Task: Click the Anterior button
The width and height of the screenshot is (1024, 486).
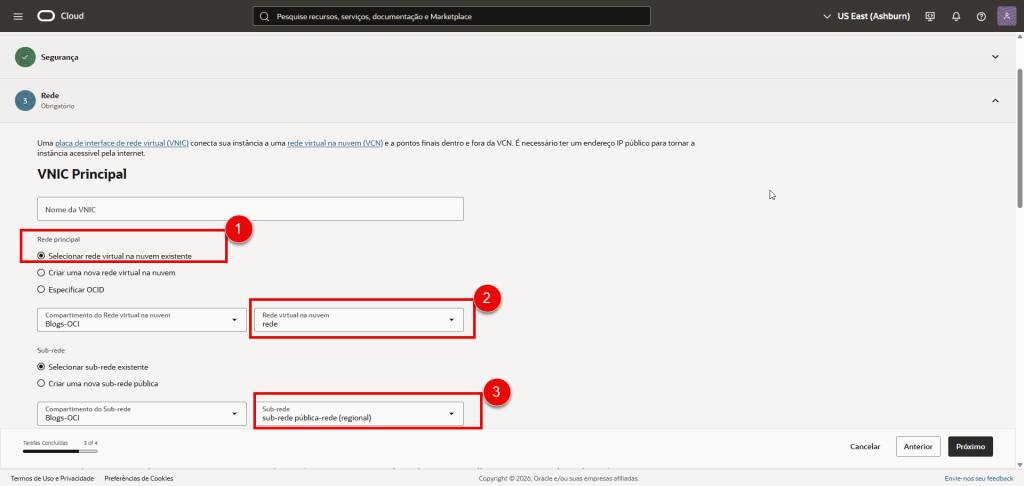Action: (918, 447)
